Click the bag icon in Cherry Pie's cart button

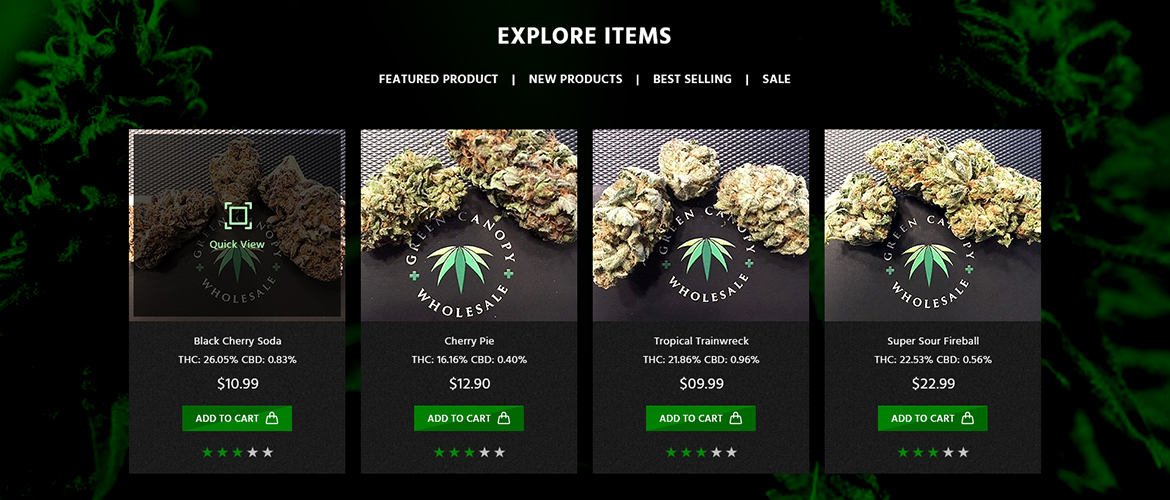(x=504, y=418)
